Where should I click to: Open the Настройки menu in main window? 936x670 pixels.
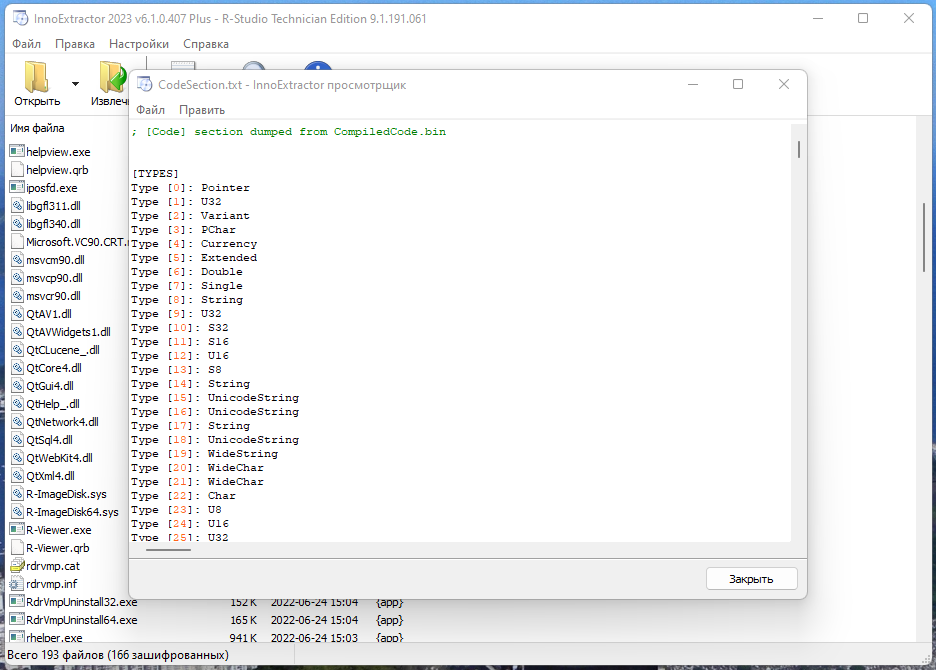(x=138, y=44)
